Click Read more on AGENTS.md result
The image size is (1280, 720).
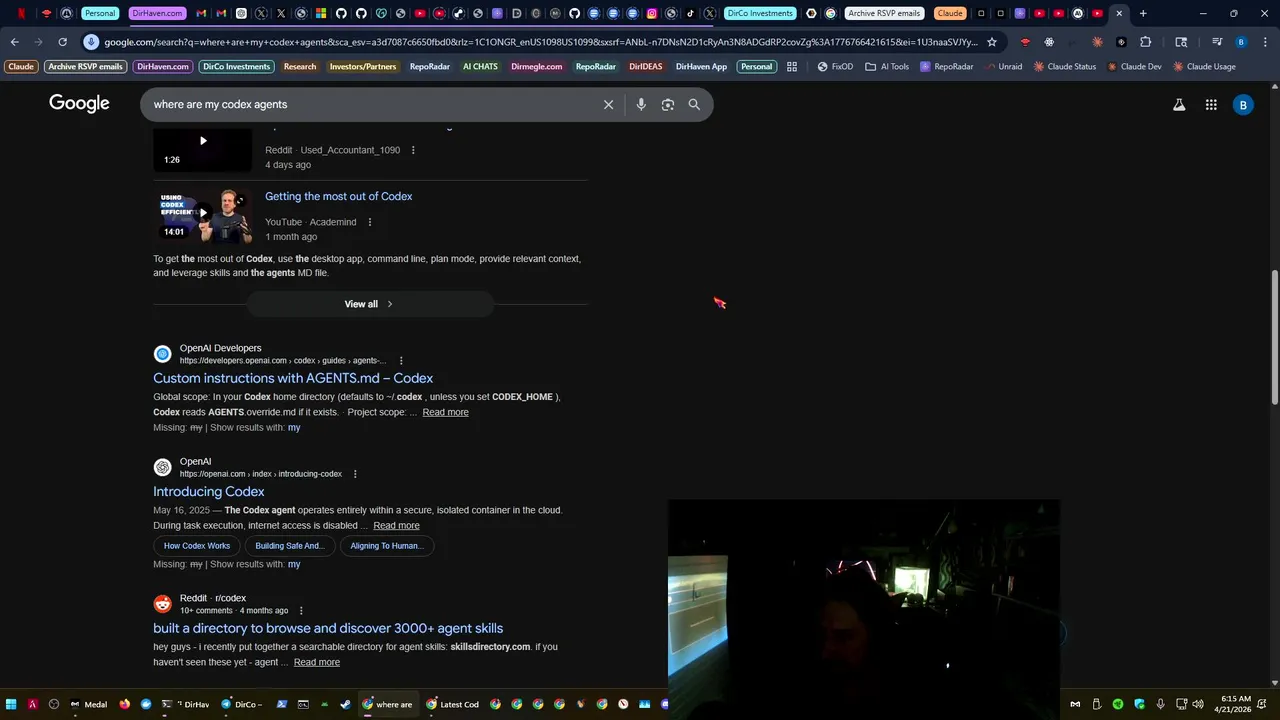pyautogui.click(x=445, y=412)
